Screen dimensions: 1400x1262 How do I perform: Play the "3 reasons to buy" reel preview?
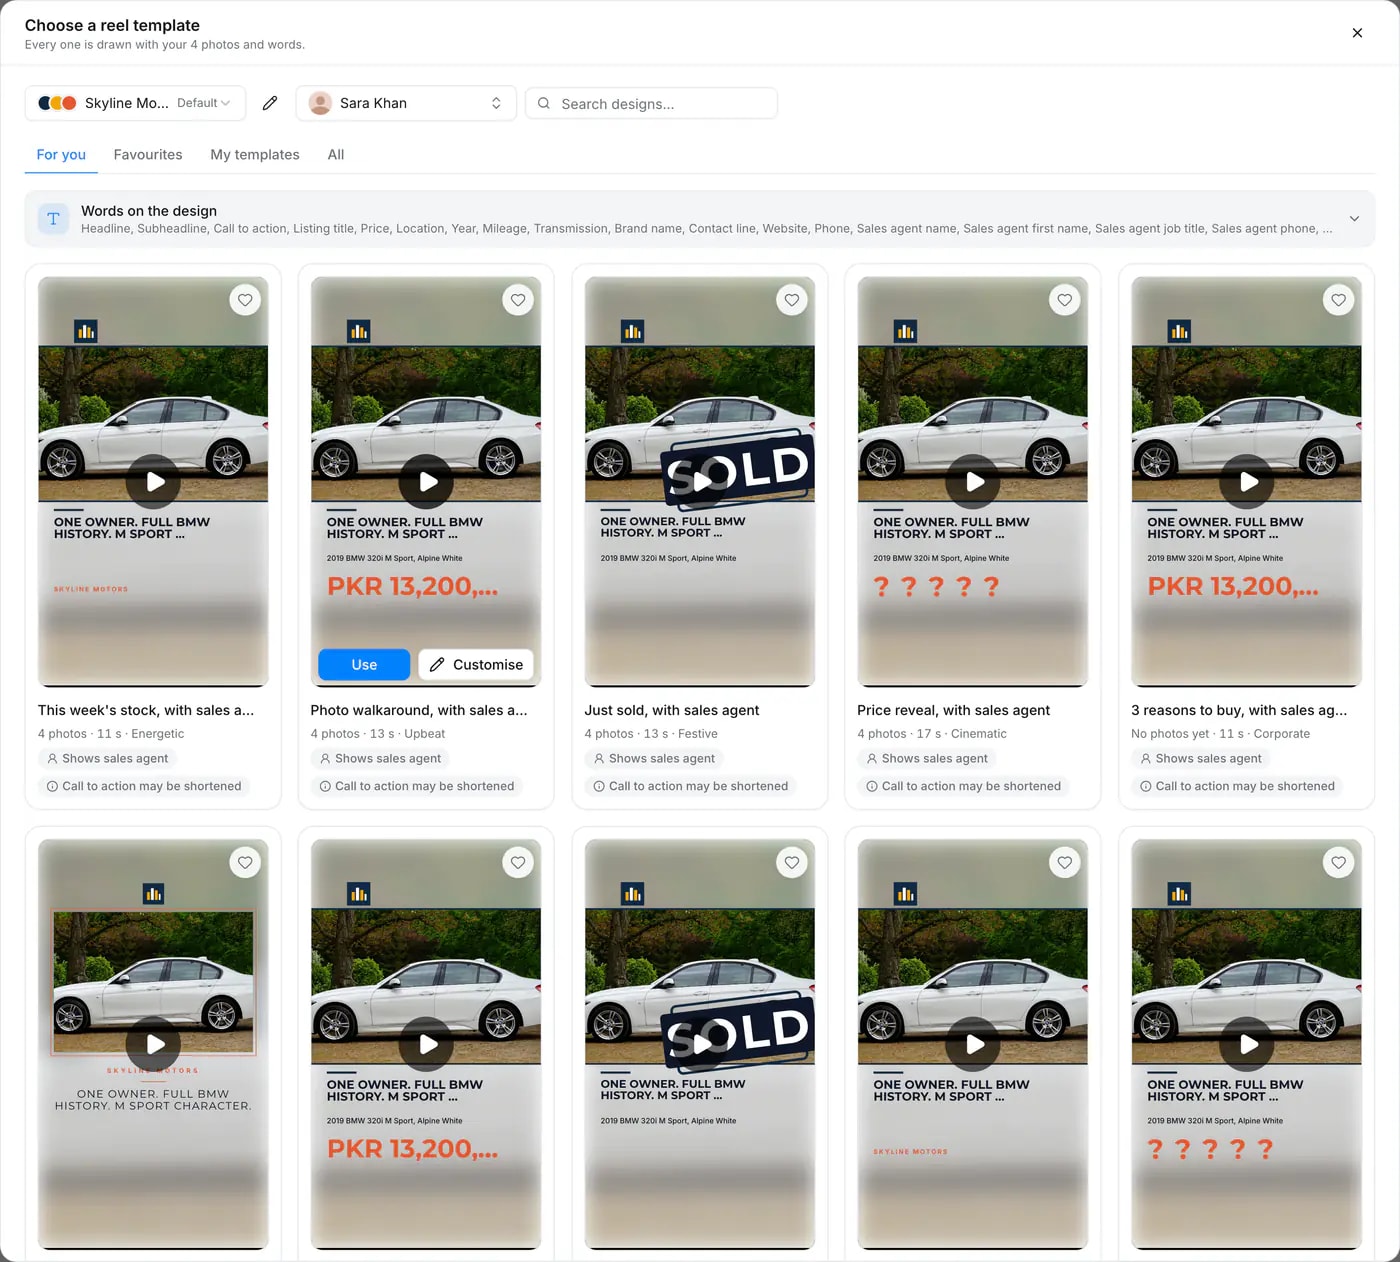pos(1247,481)
